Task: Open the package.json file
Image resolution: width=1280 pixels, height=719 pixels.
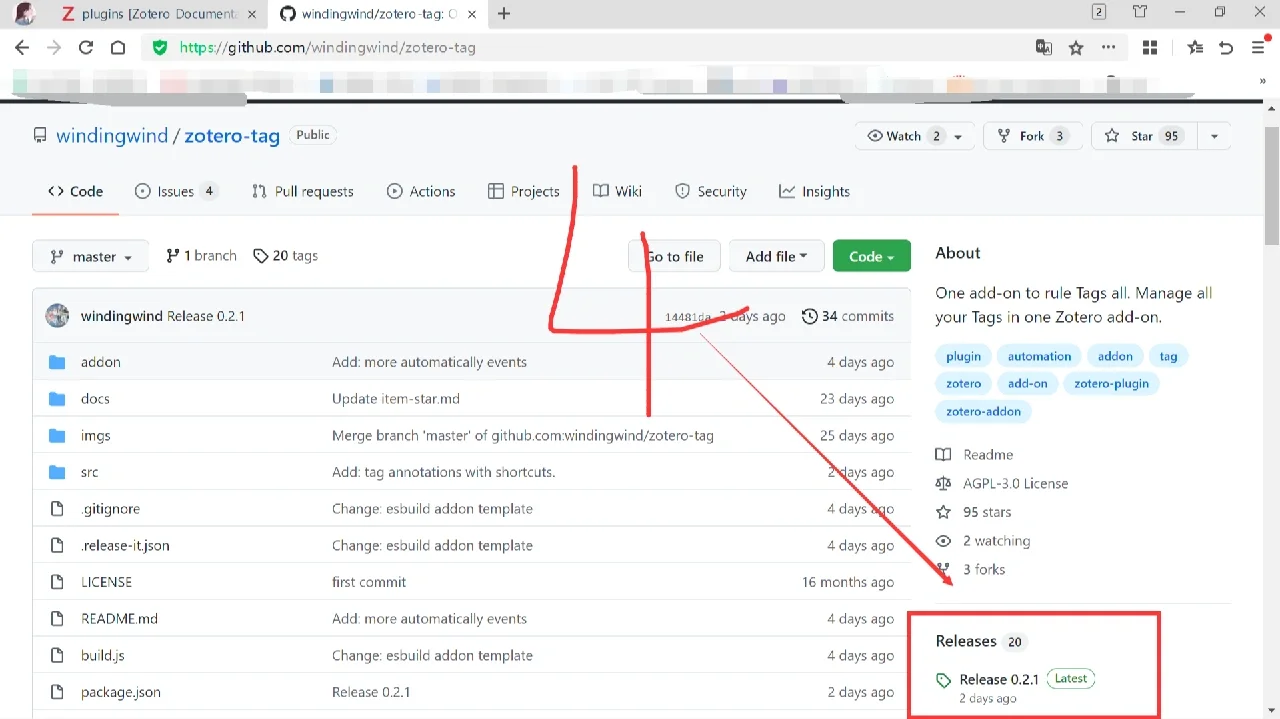Action: [x=121, y=692]
